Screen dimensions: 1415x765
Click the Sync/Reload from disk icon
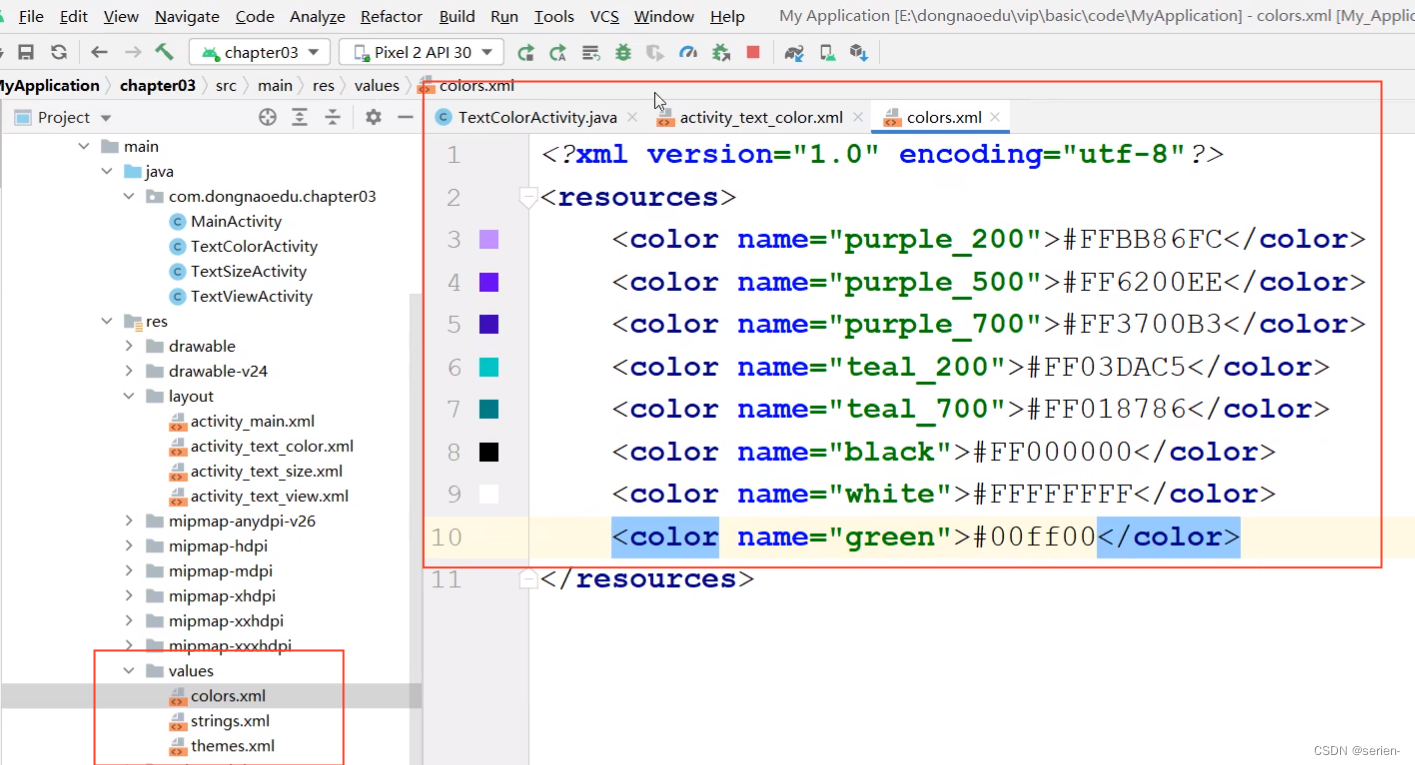click(x=59, y=52)
